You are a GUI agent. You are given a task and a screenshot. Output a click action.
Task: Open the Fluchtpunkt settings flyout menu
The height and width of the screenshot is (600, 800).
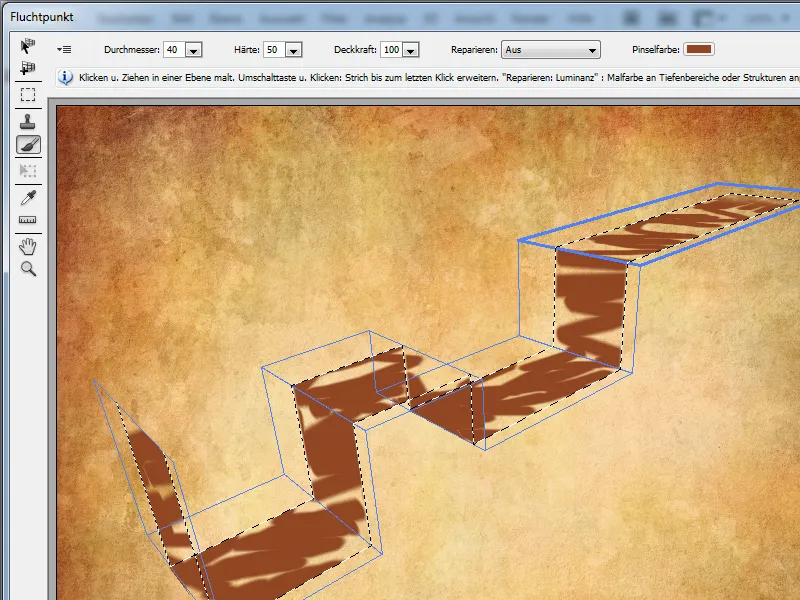(64, 49)
